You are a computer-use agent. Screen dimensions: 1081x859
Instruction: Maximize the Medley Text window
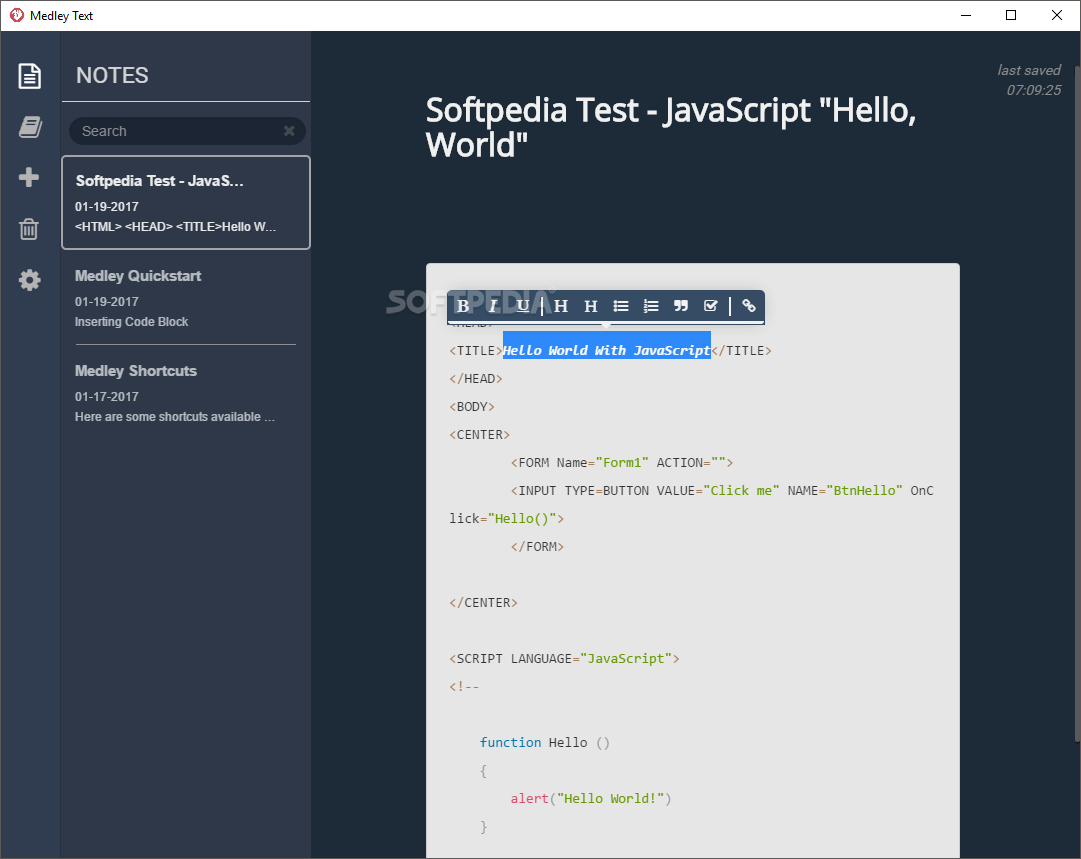(1011, 15)
